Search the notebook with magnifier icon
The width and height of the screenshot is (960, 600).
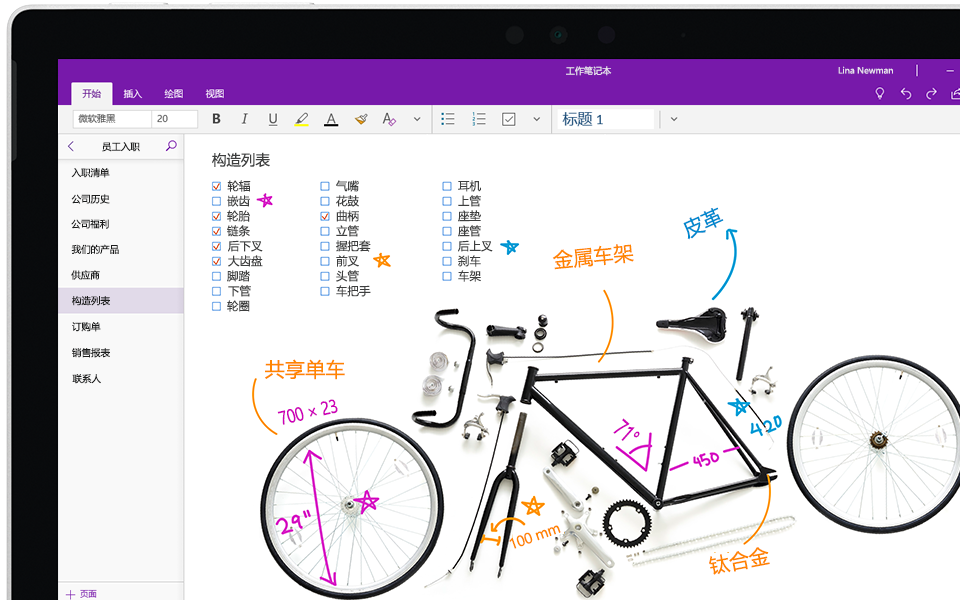coord(171,146)
